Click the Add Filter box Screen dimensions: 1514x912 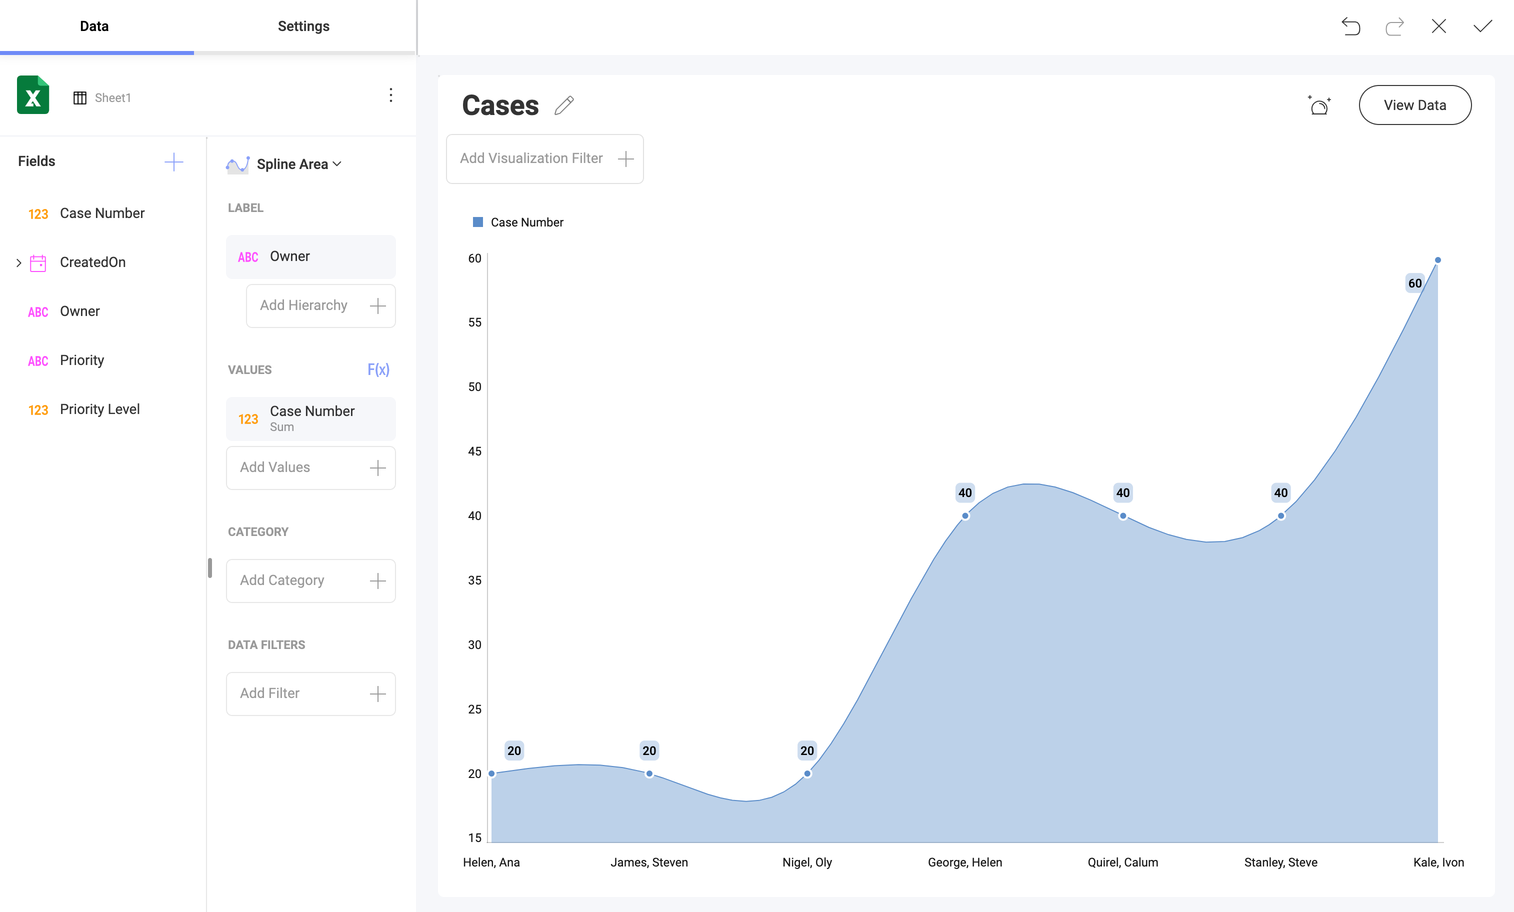tap(311, 694)
